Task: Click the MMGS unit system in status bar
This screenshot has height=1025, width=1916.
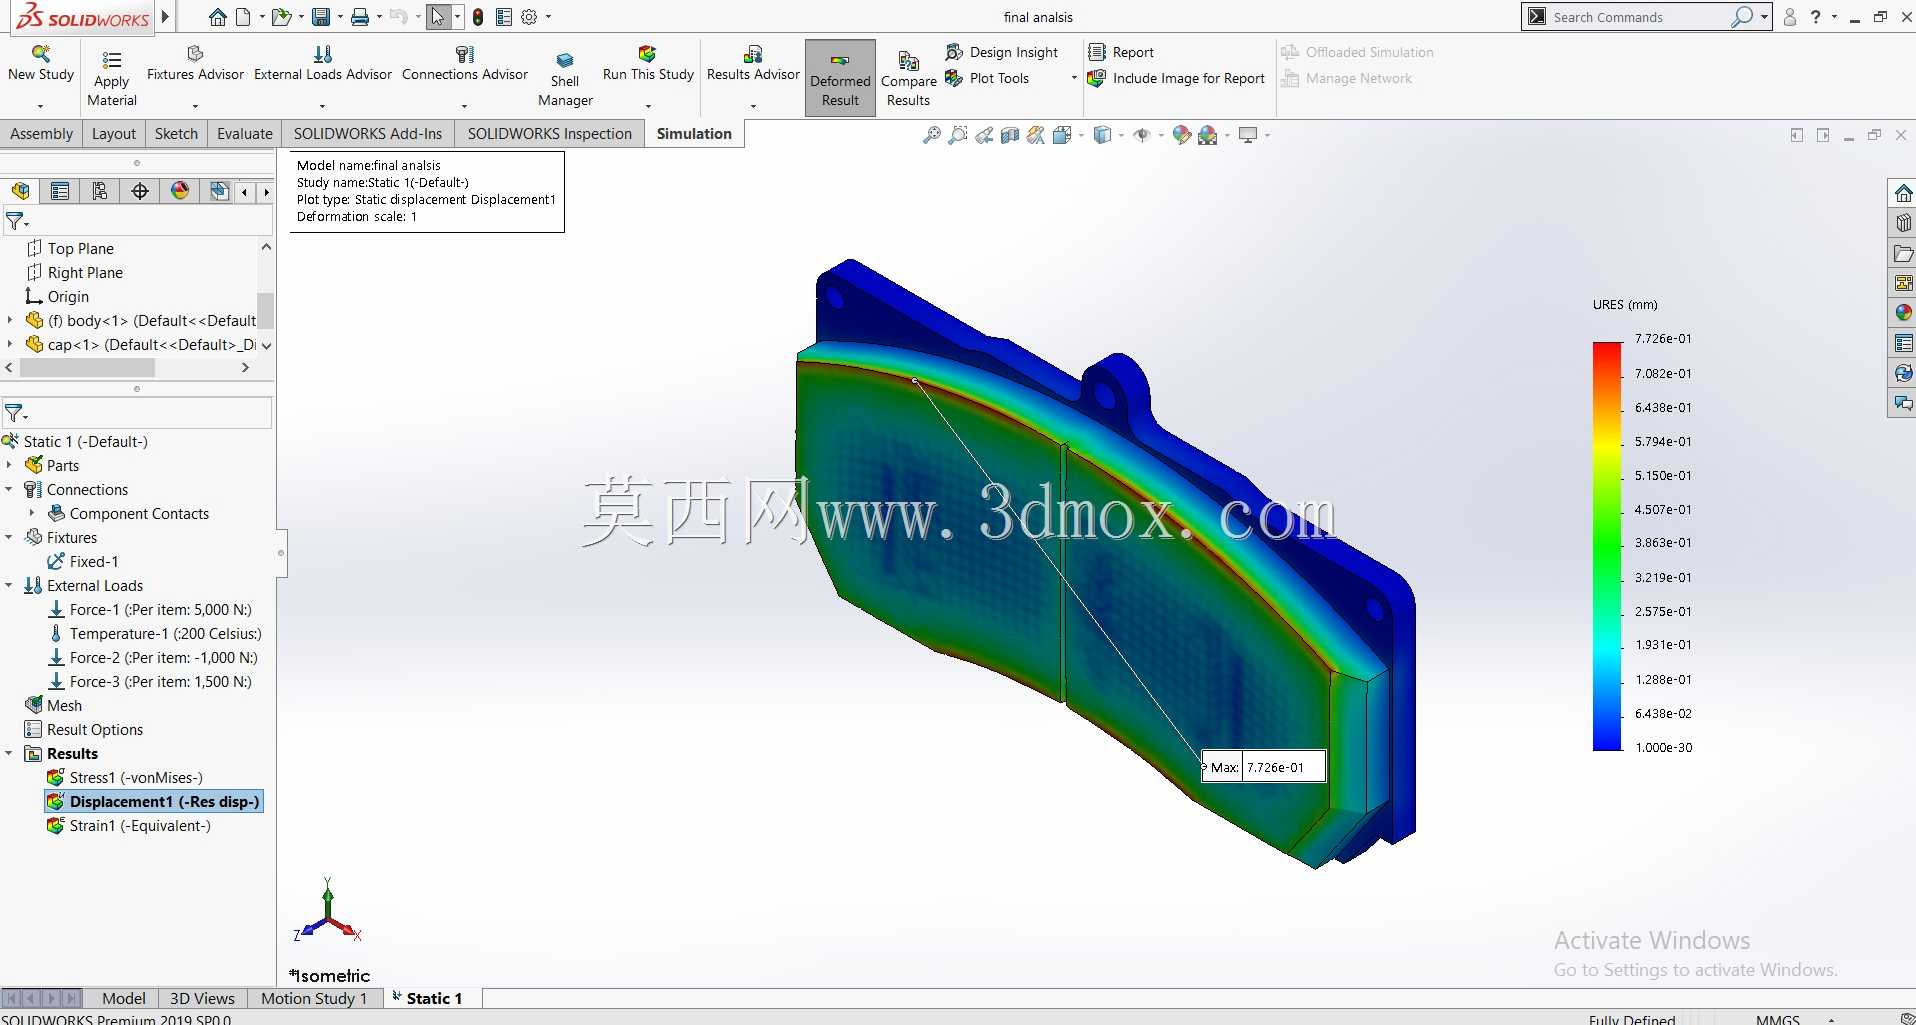Action: point(1777,1019)
